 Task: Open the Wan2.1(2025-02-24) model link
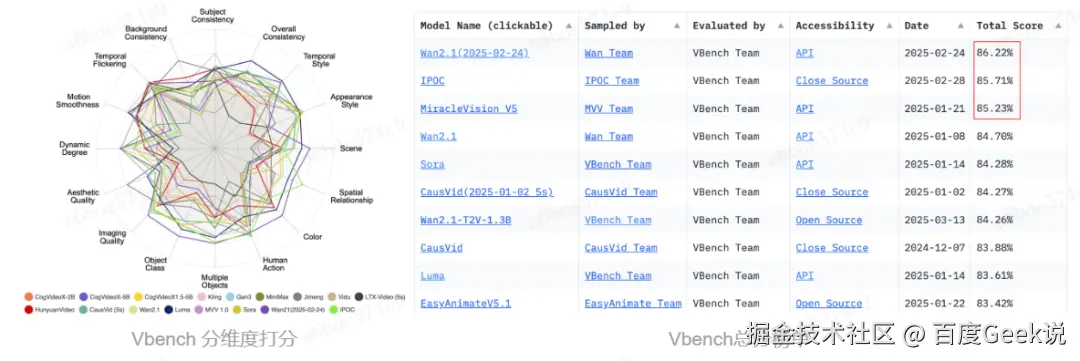475,53
